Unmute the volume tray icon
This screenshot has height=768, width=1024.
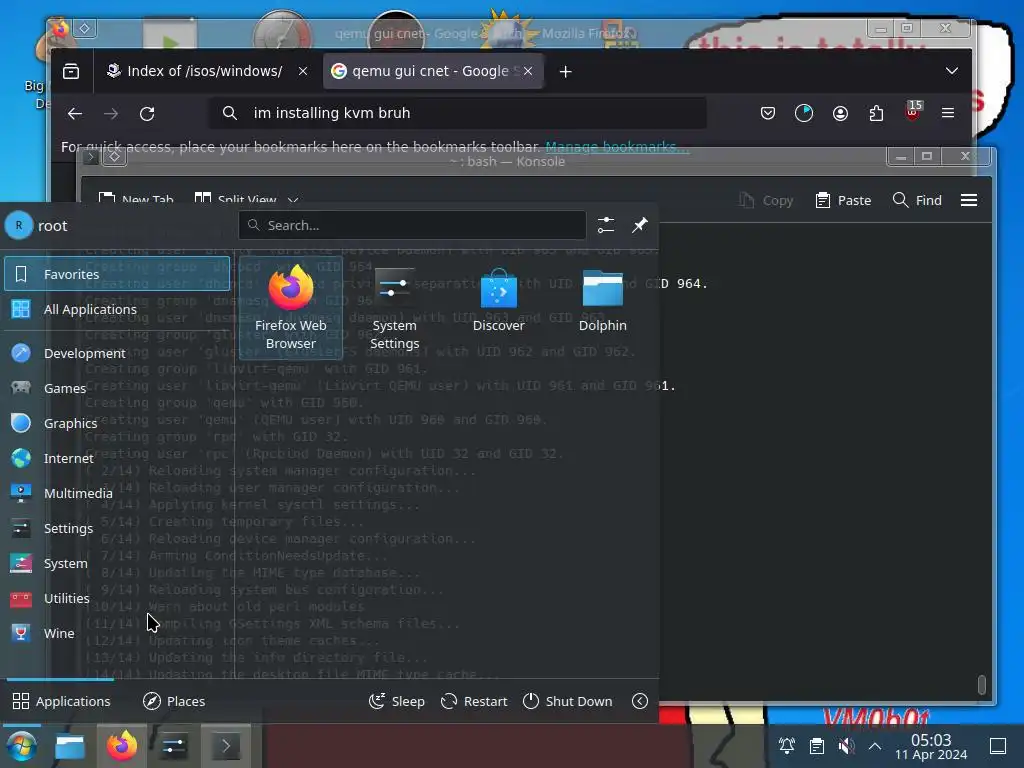click(846, 746)
